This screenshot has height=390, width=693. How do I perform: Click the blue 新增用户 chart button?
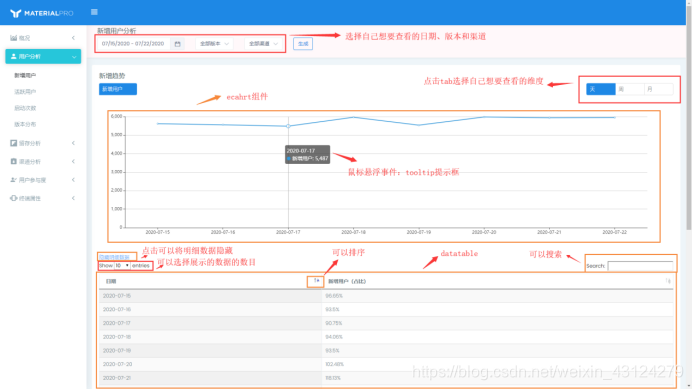point(118,89)
